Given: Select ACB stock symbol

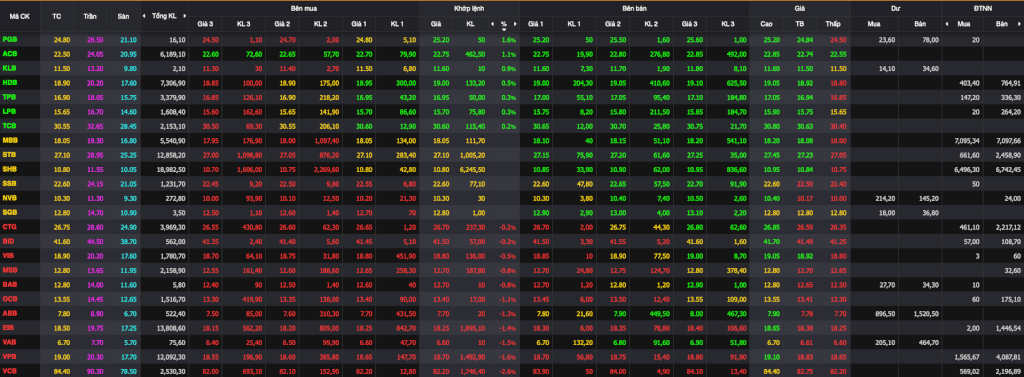Looking at the screenshot, I should point(10,54).
